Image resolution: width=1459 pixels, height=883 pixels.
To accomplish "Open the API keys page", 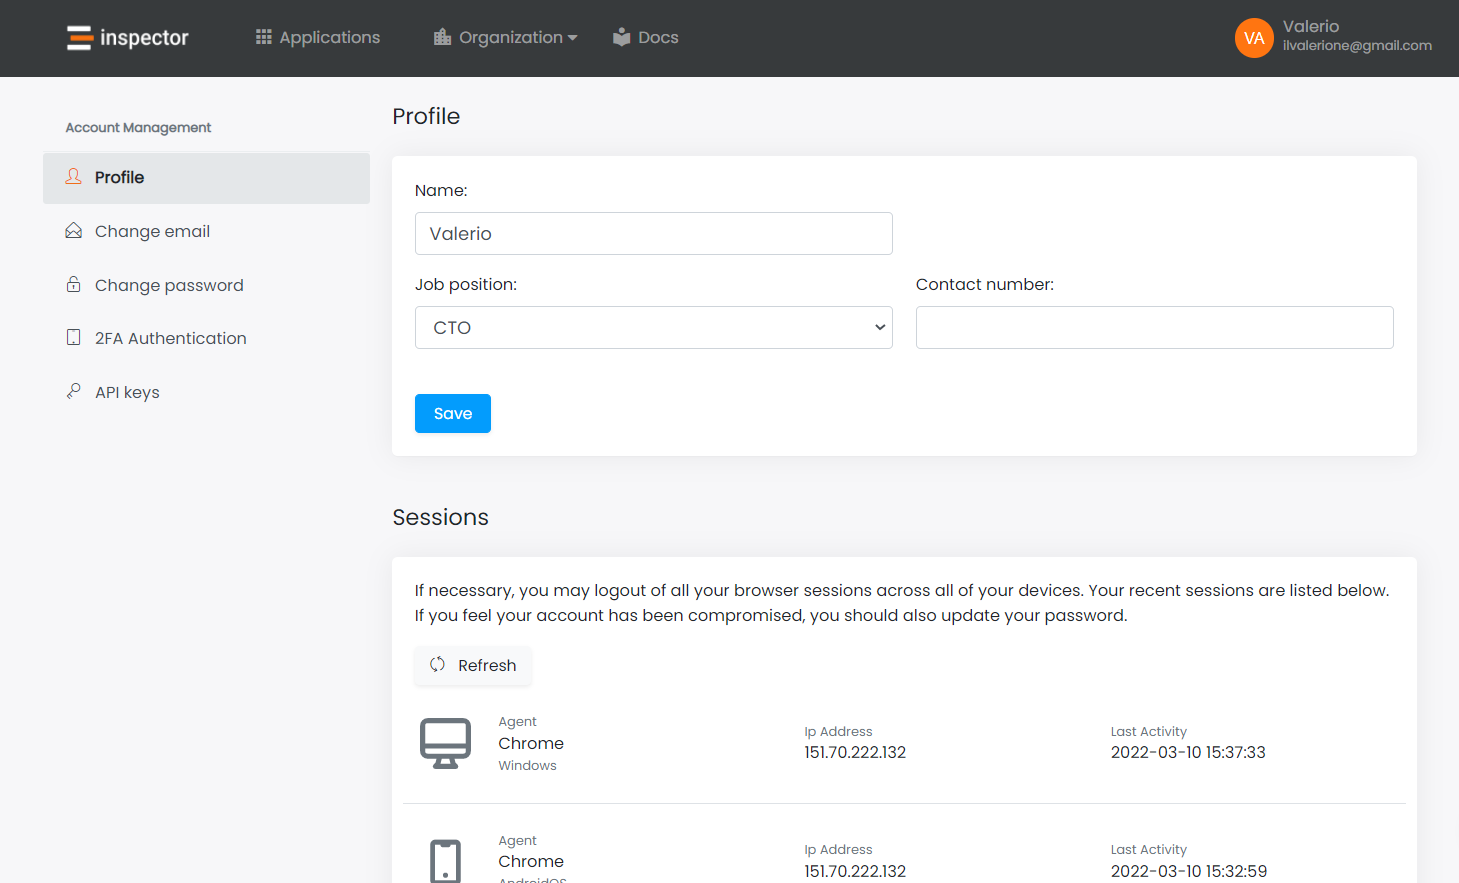I will point(206,392).
